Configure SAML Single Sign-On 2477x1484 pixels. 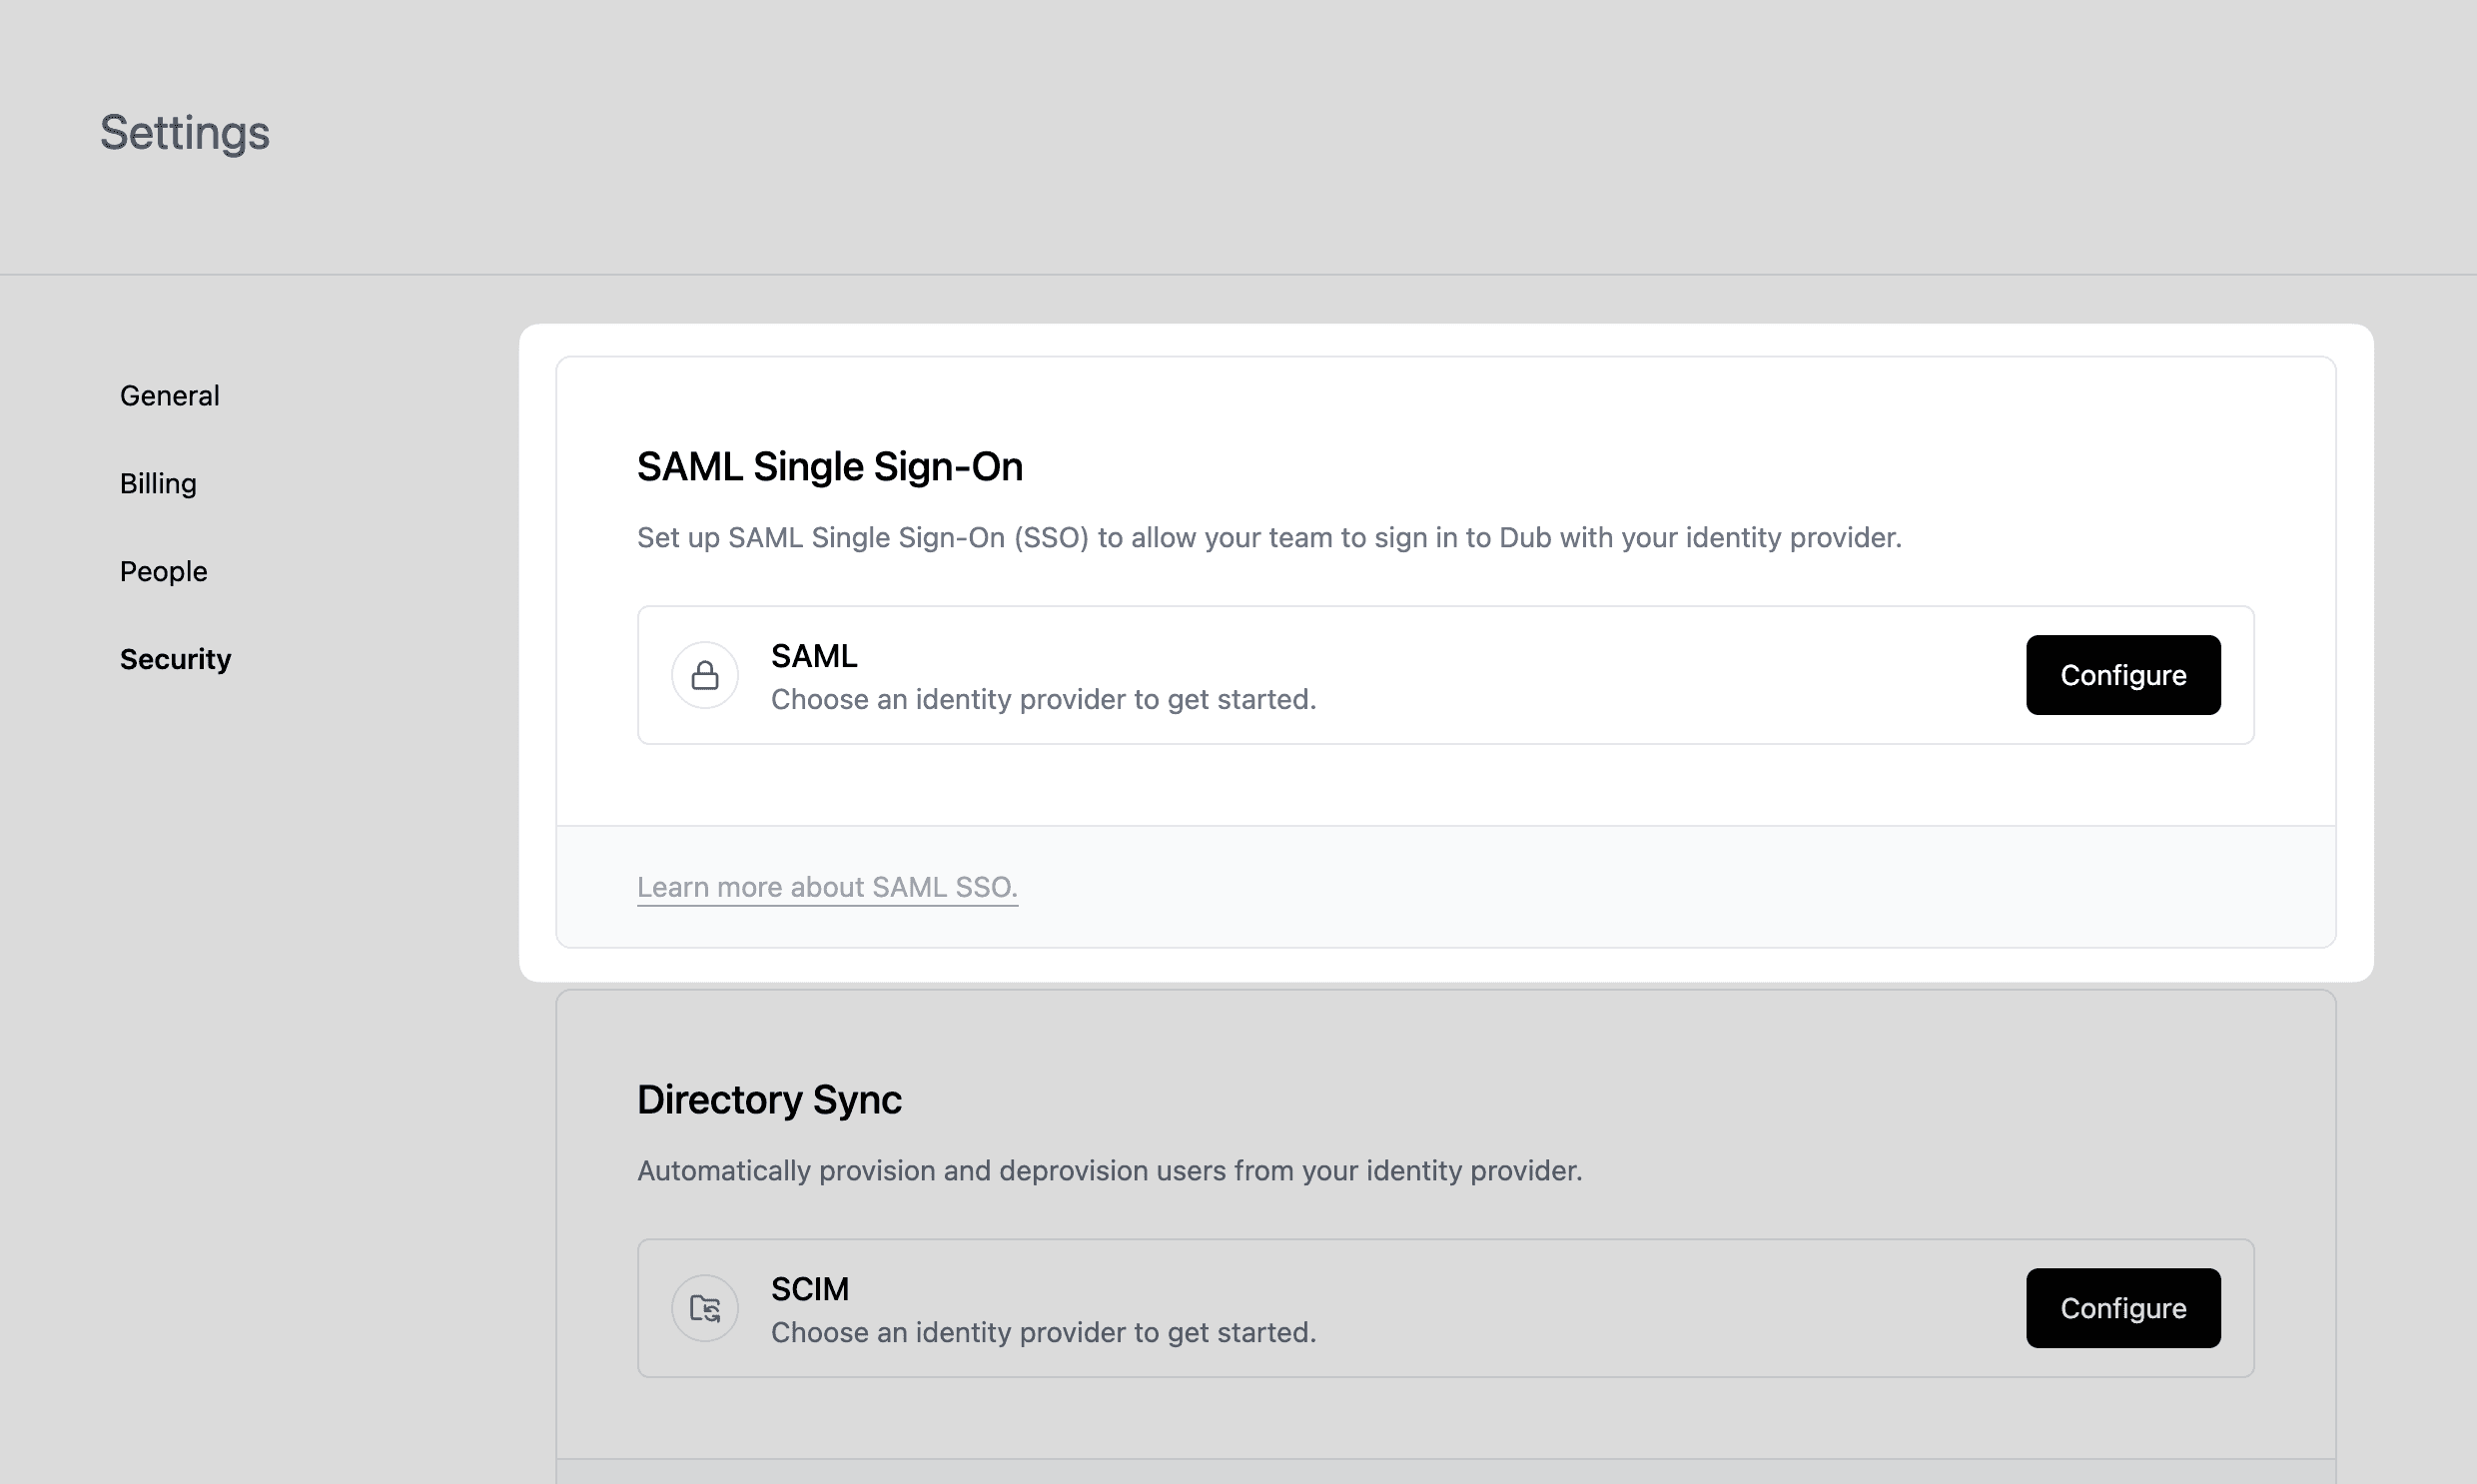(x=2123, y=675)
